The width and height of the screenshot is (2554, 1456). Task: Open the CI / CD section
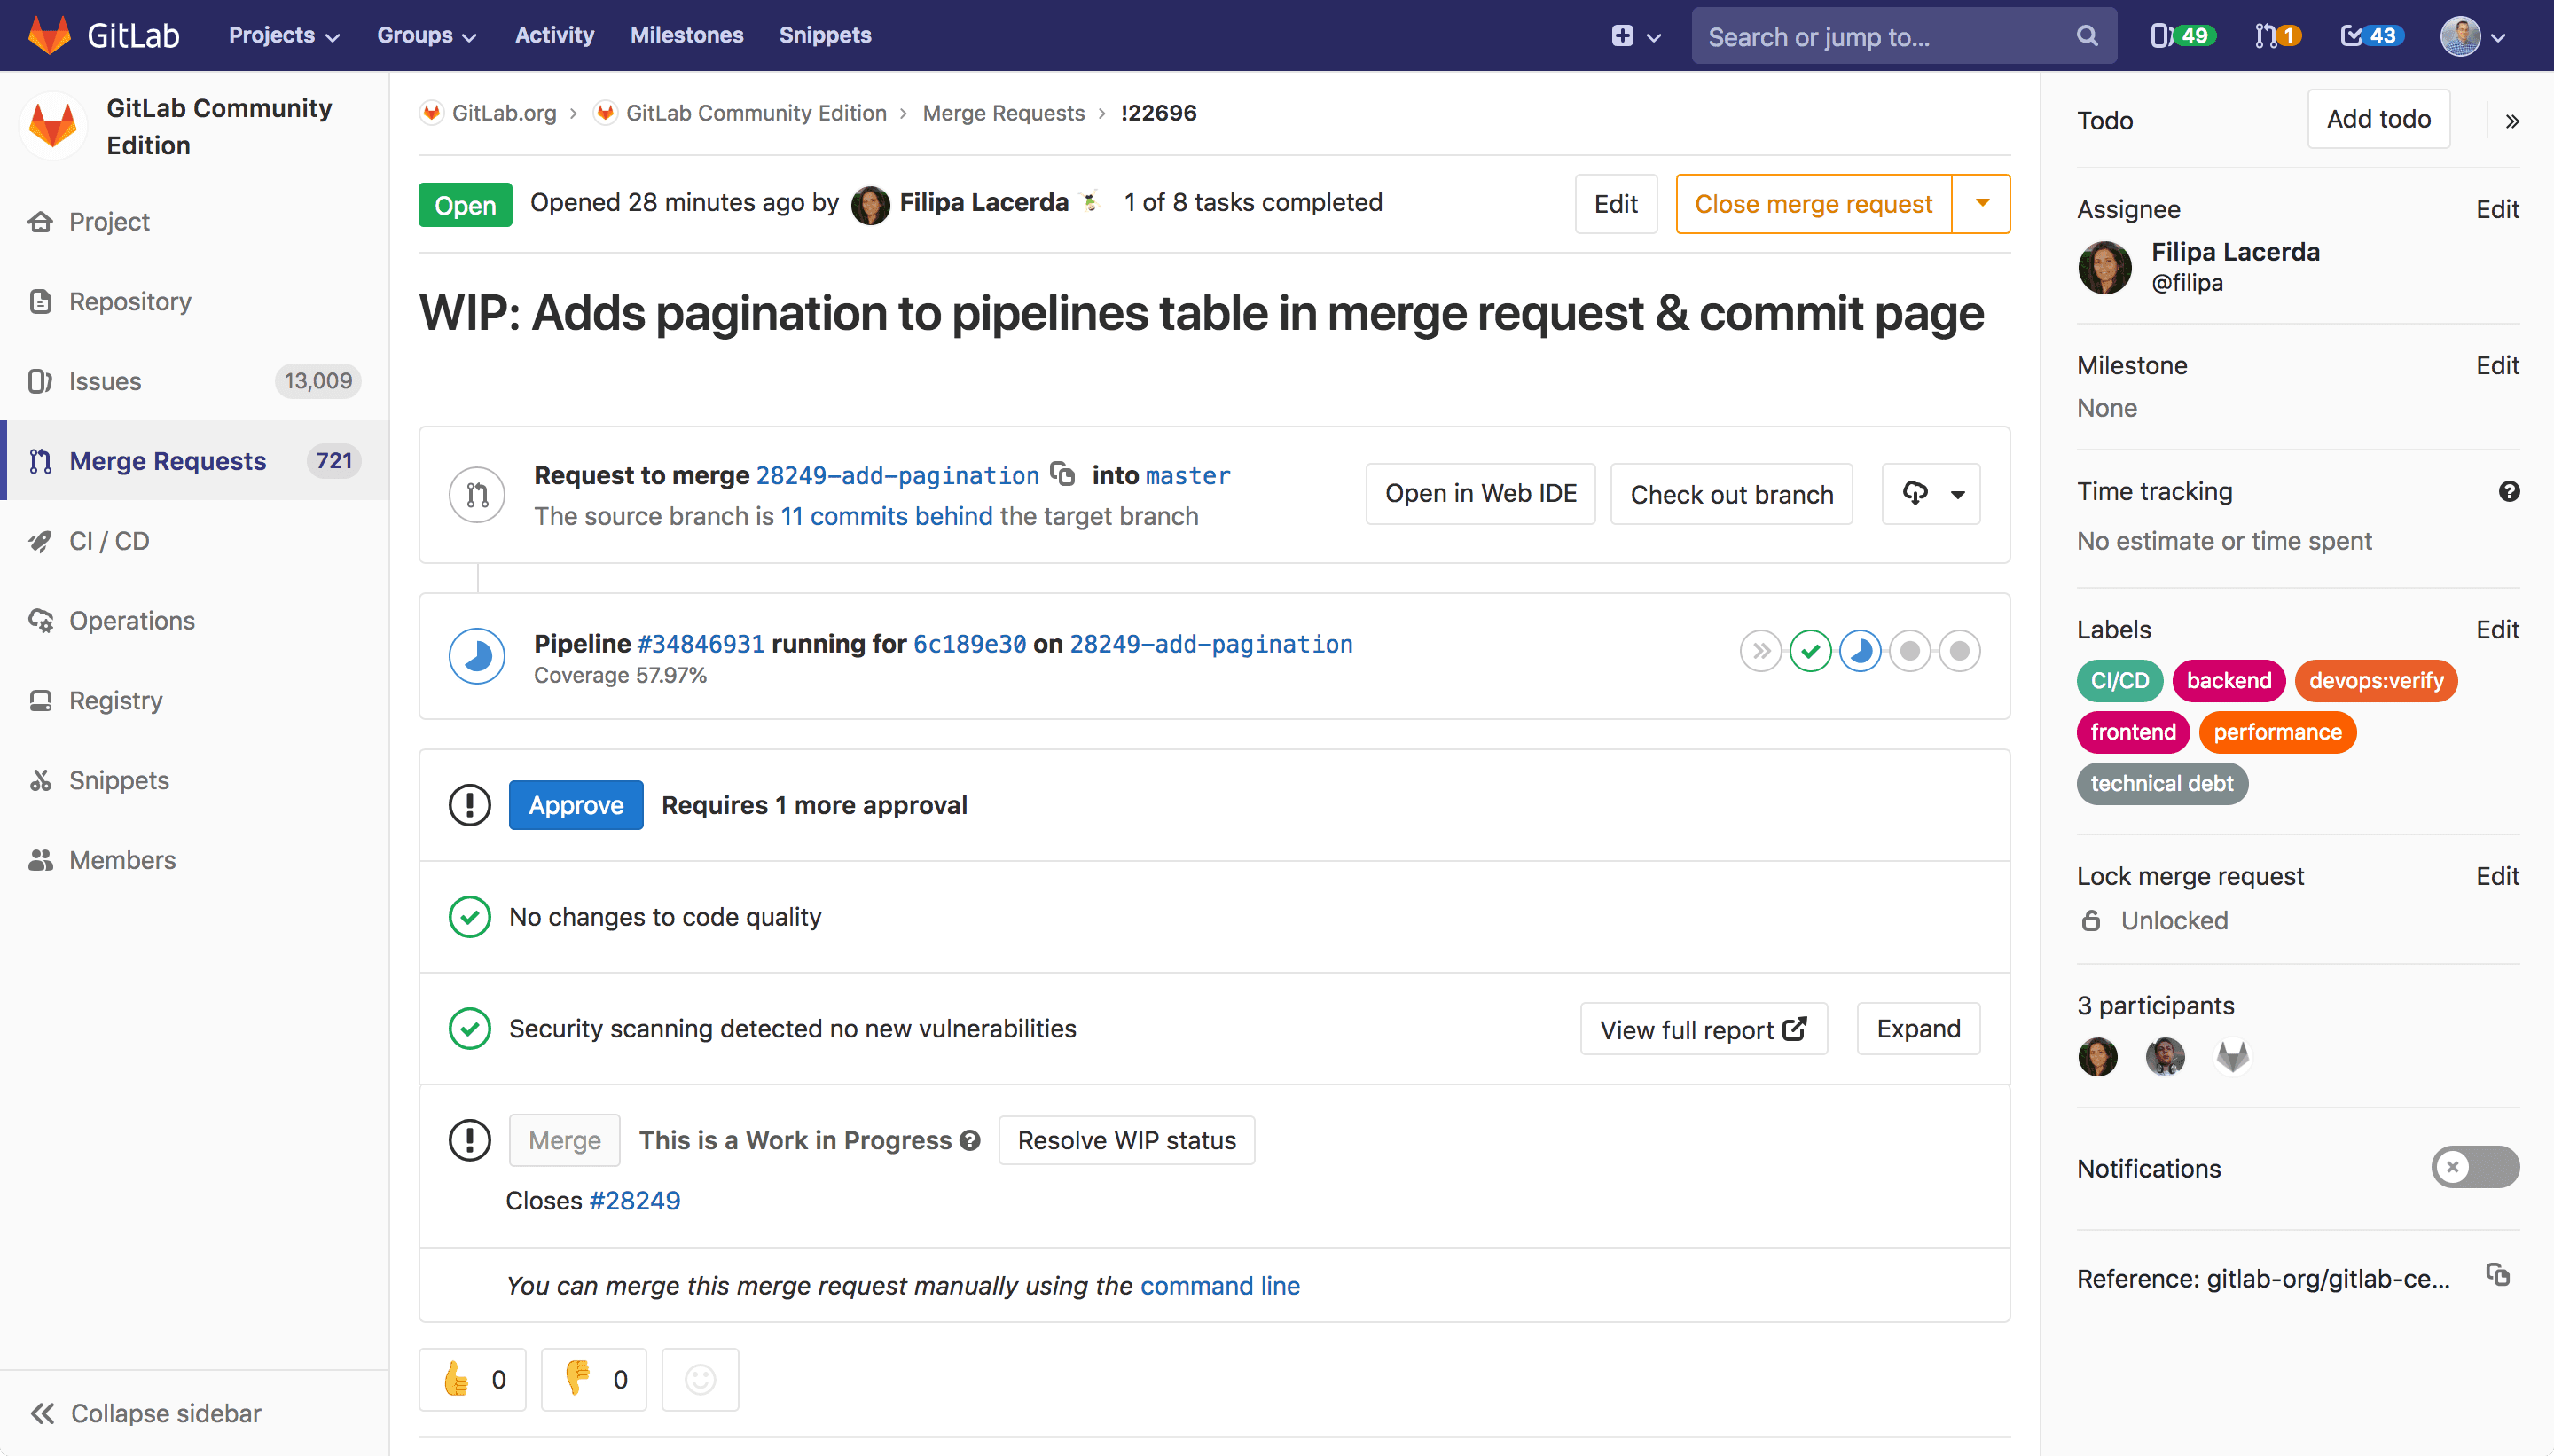tap(109, 540)
